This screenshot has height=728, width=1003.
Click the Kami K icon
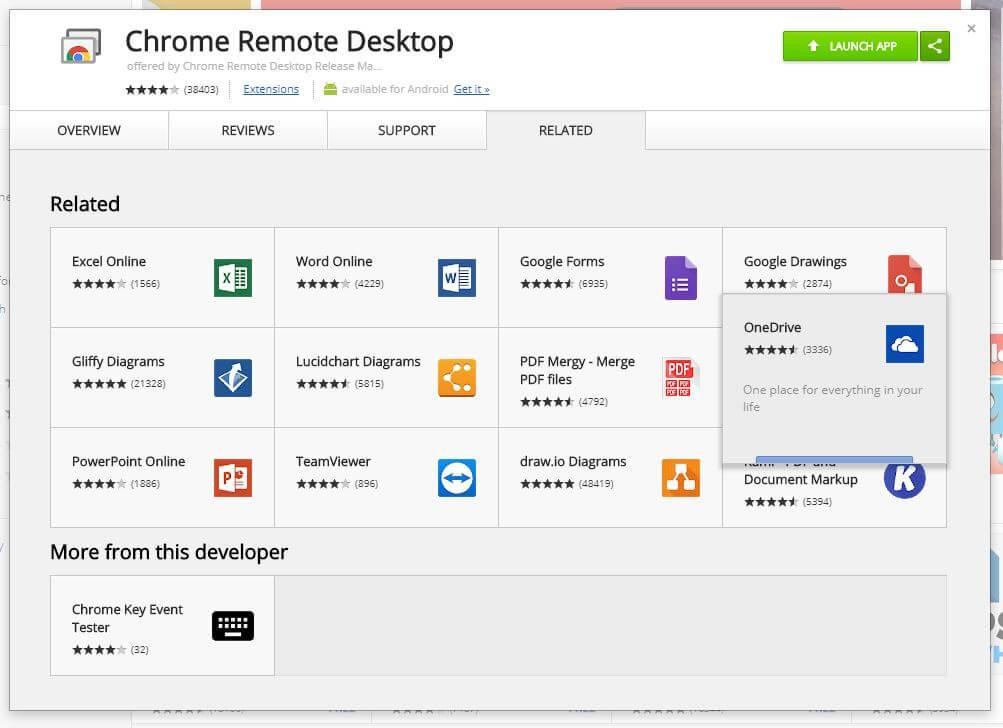point(904,480)
